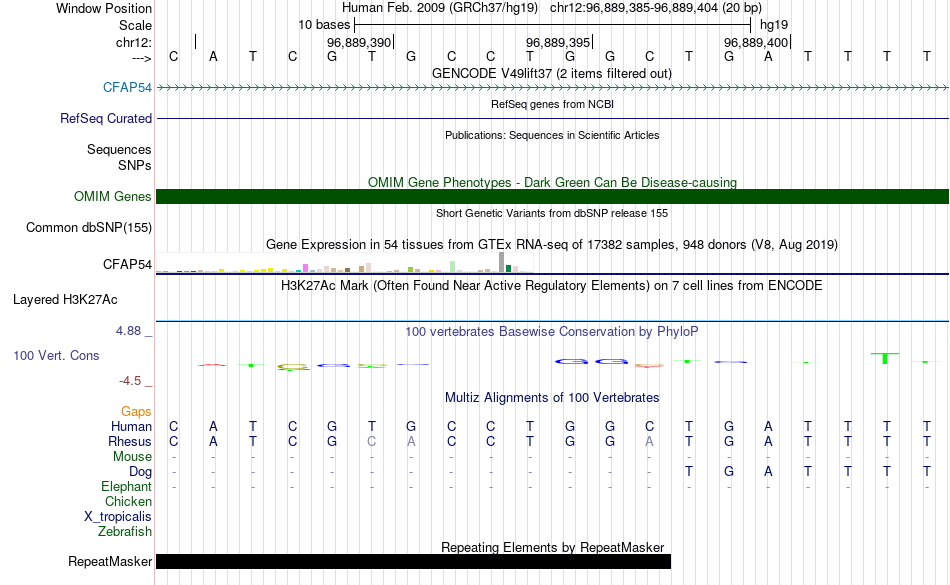Select the OMIM Genes track label
Screen dimensions: 950x585
(x=112, y=196)
